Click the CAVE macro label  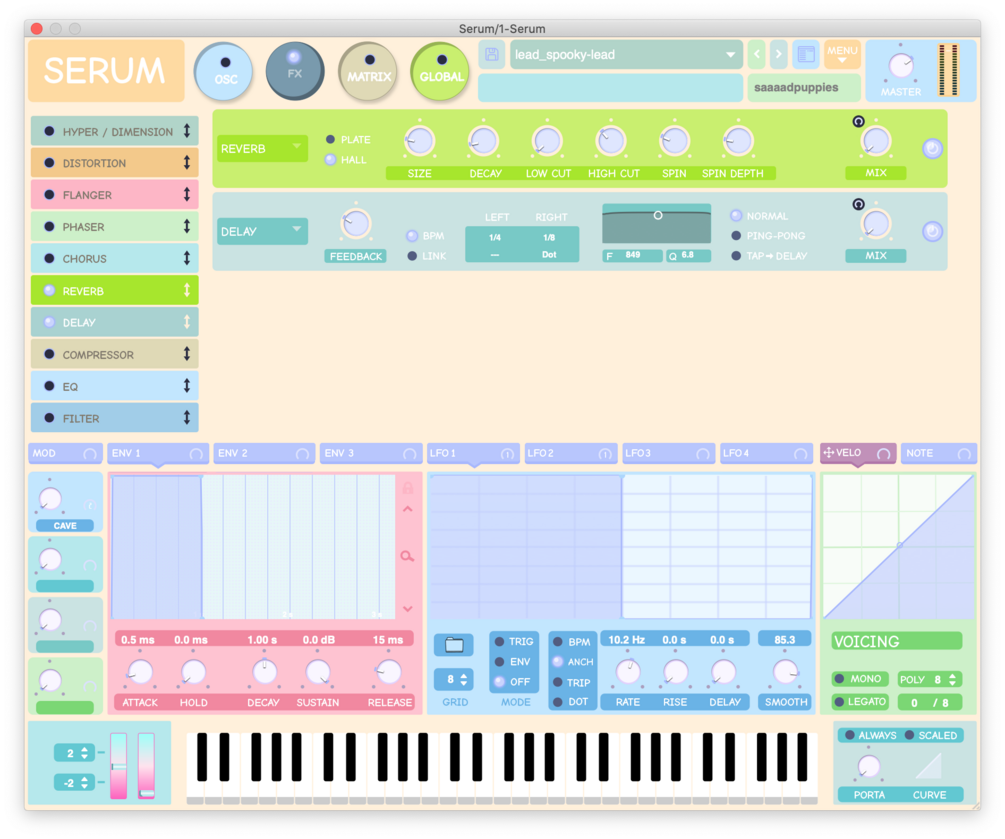65,526
